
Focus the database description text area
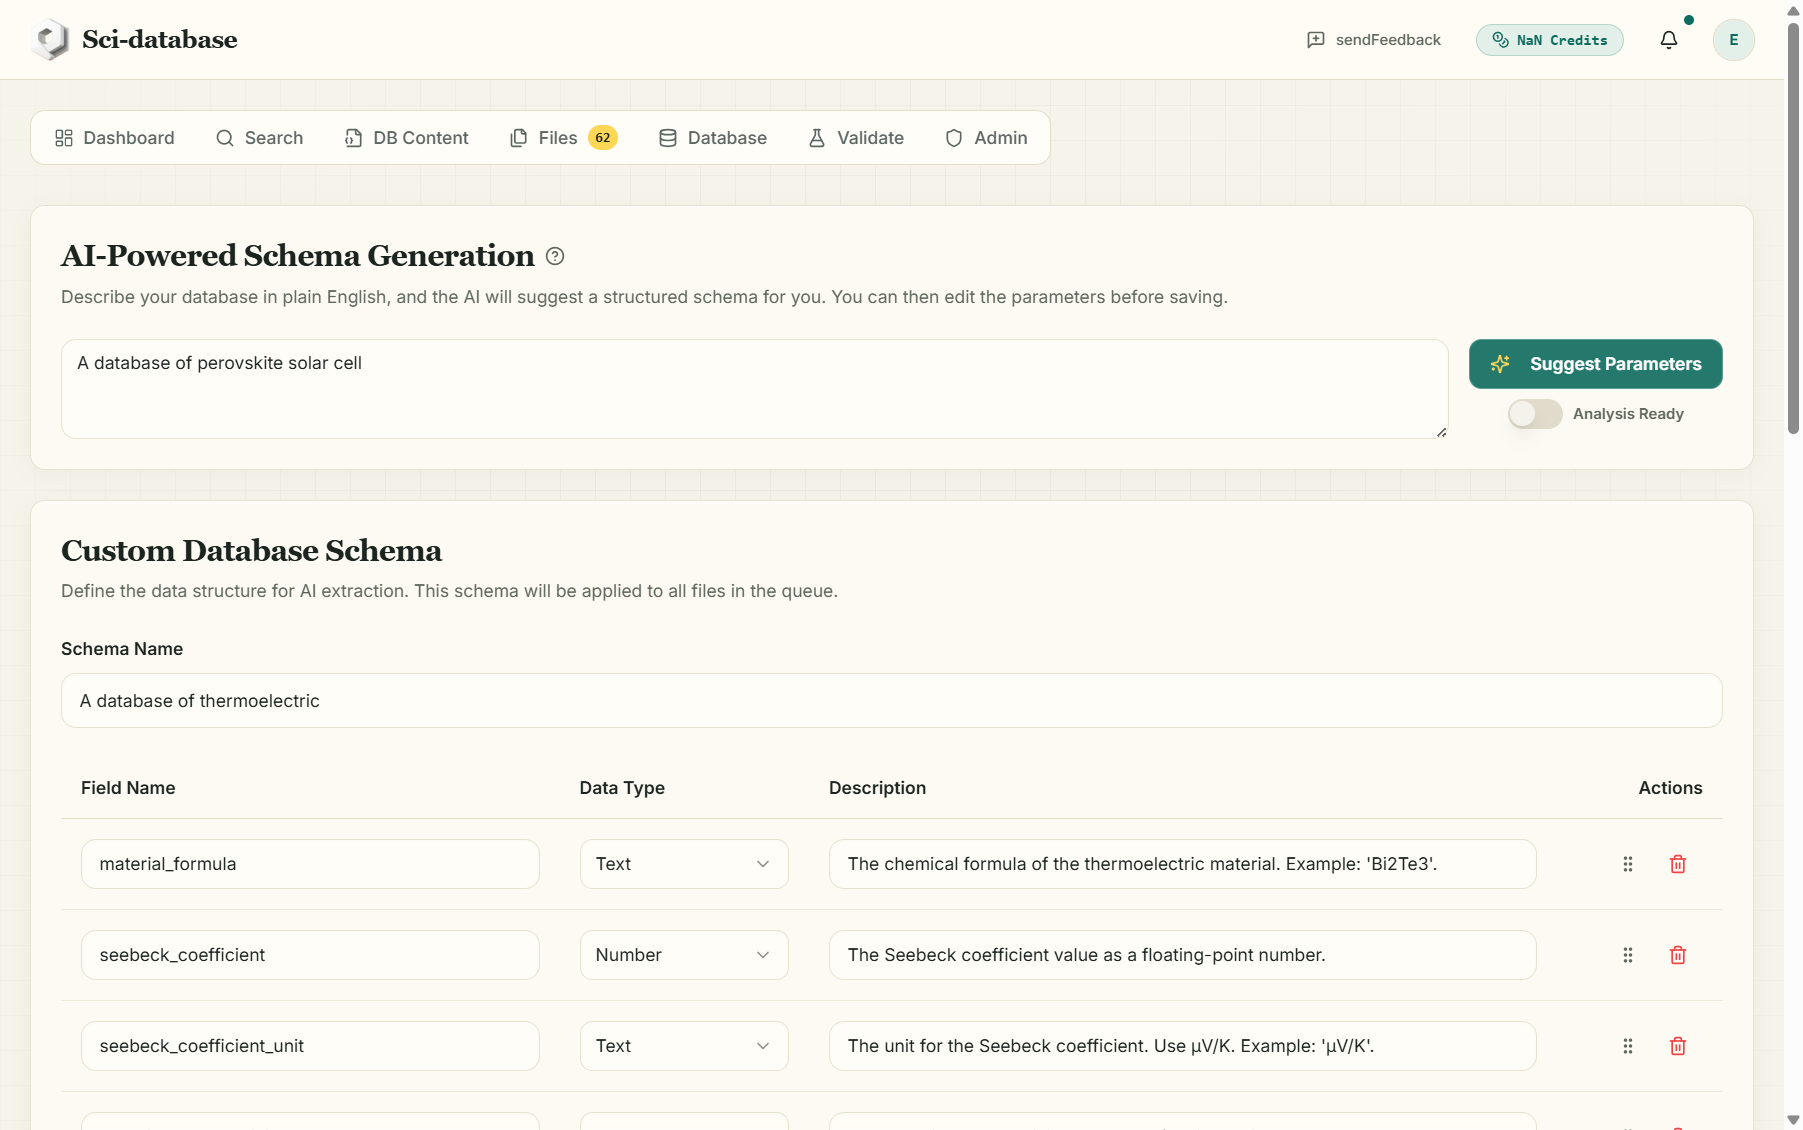[754, 389]
